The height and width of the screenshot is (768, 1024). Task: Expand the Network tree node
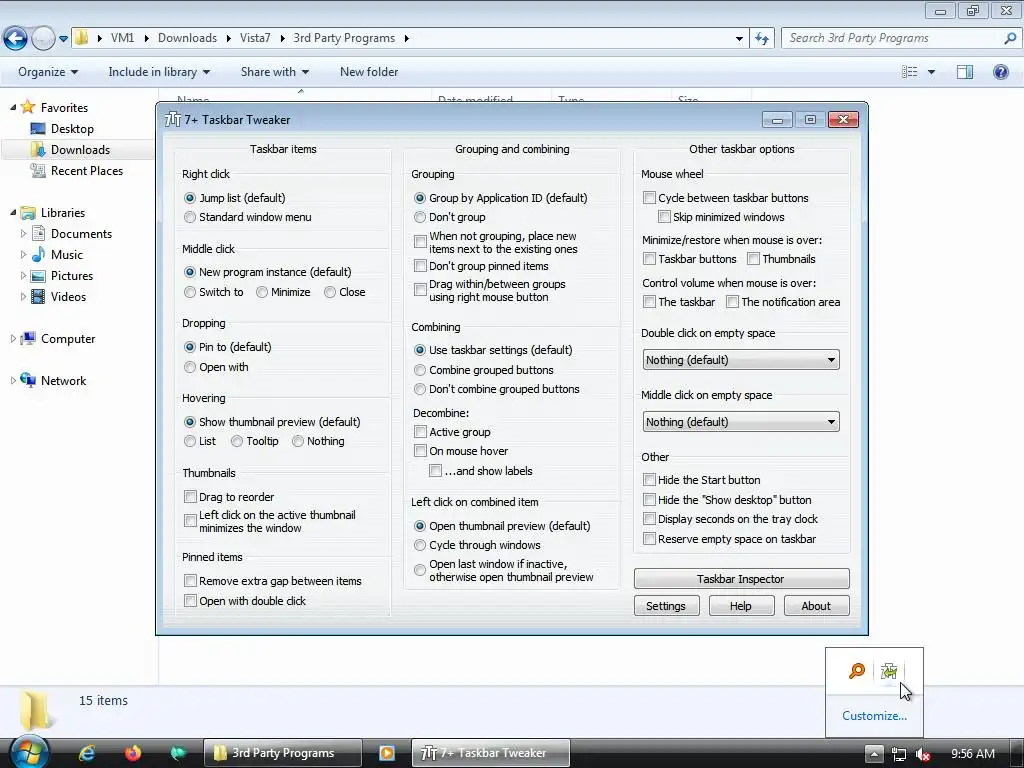(12, 380)
